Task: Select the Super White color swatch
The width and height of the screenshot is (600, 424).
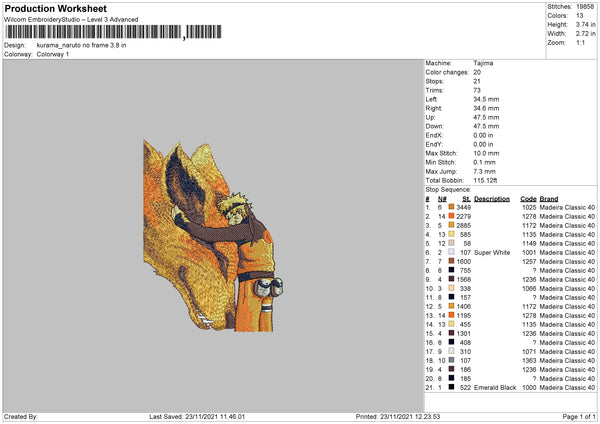Action: point(451,252)
